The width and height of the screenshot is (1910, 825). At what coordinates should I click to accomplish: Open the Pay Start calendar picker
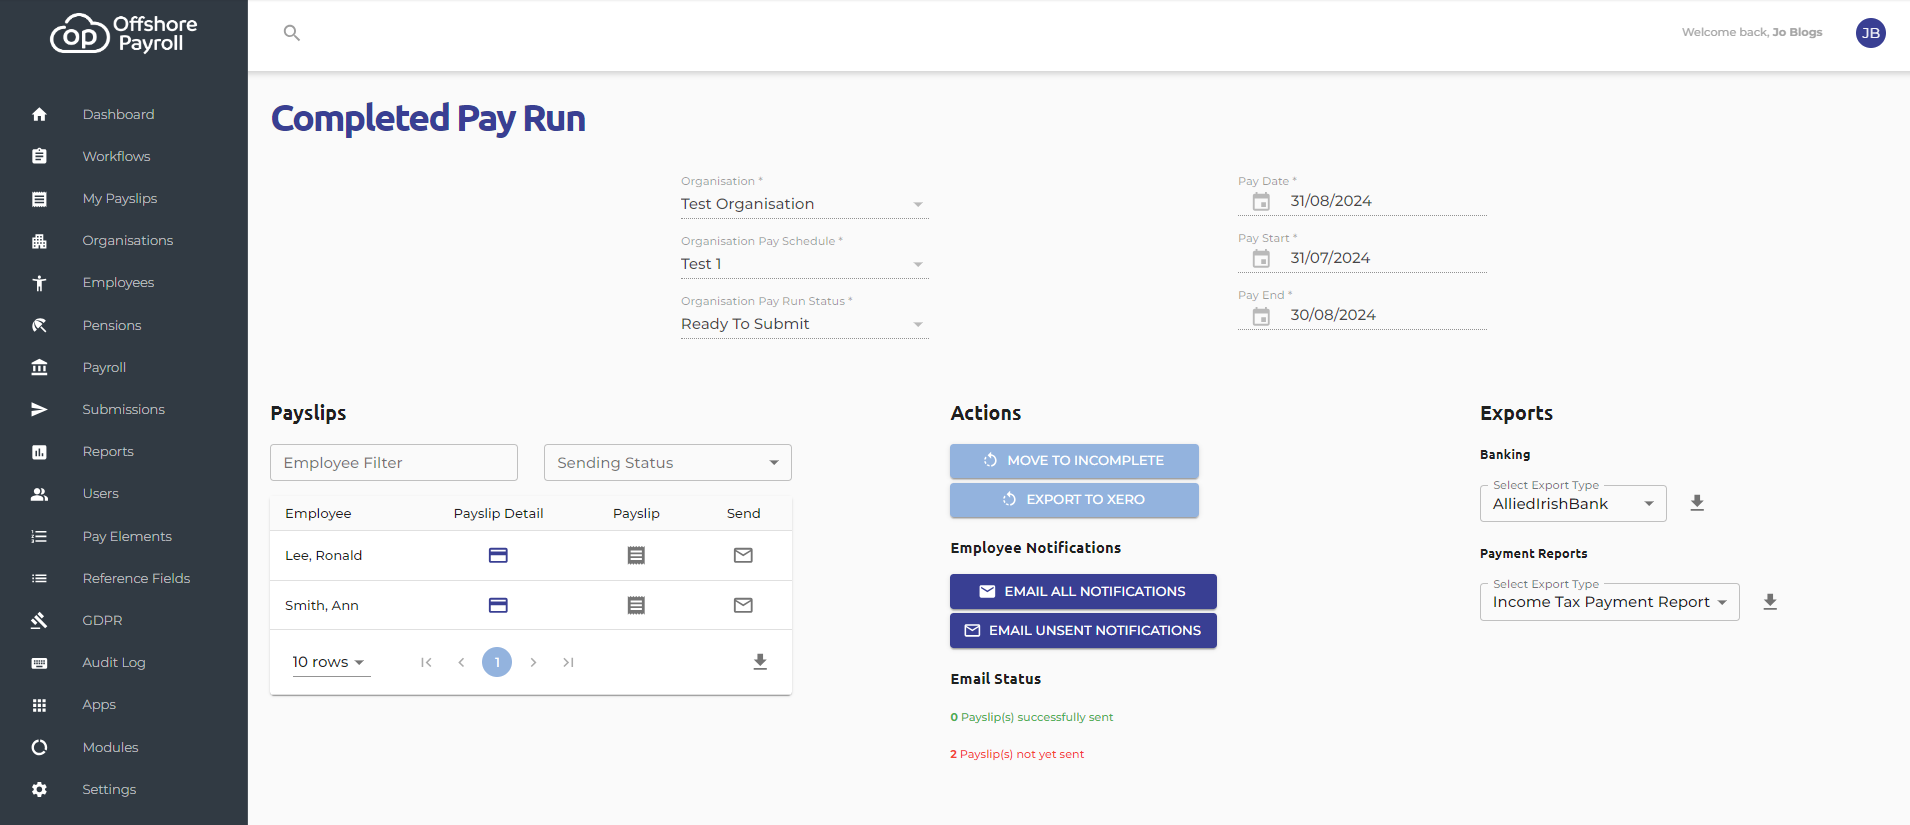pos(1261,258)
